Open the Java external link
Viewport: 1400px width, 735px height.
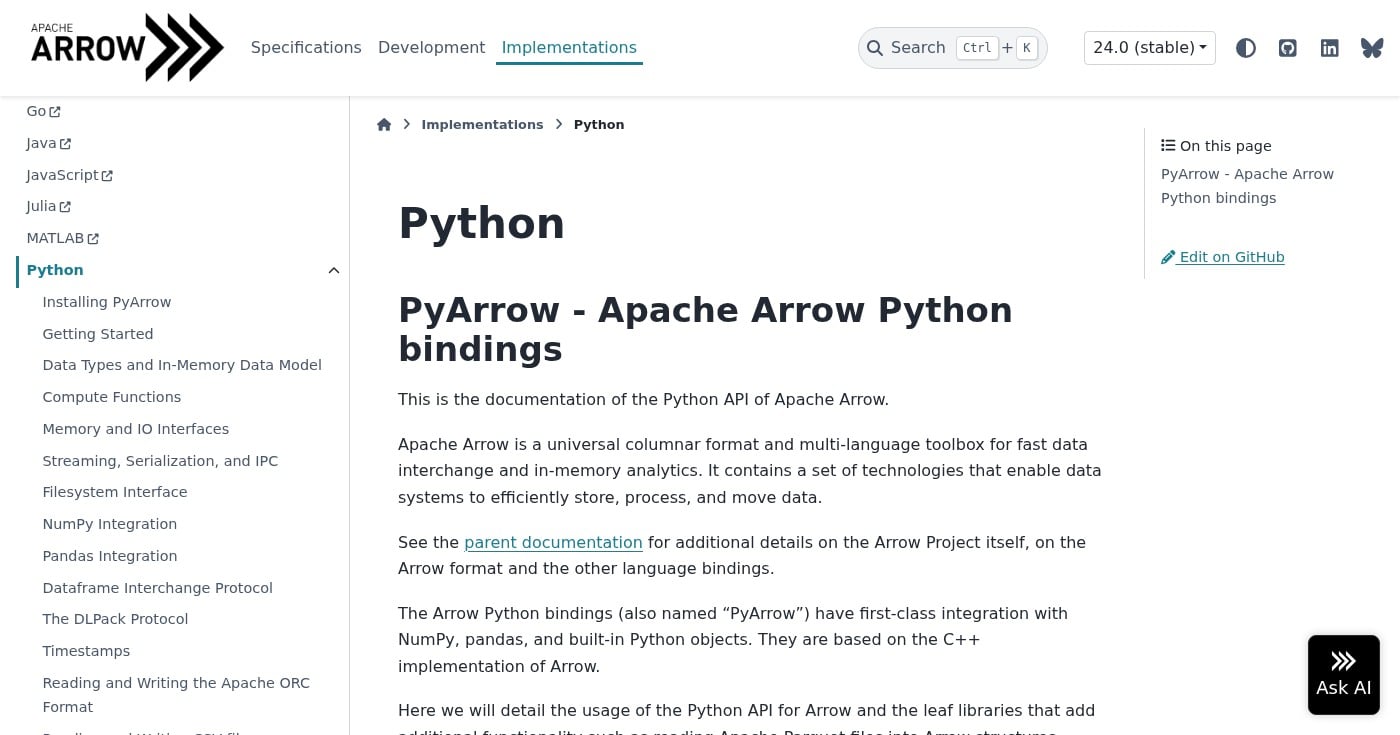coord(49,144)
